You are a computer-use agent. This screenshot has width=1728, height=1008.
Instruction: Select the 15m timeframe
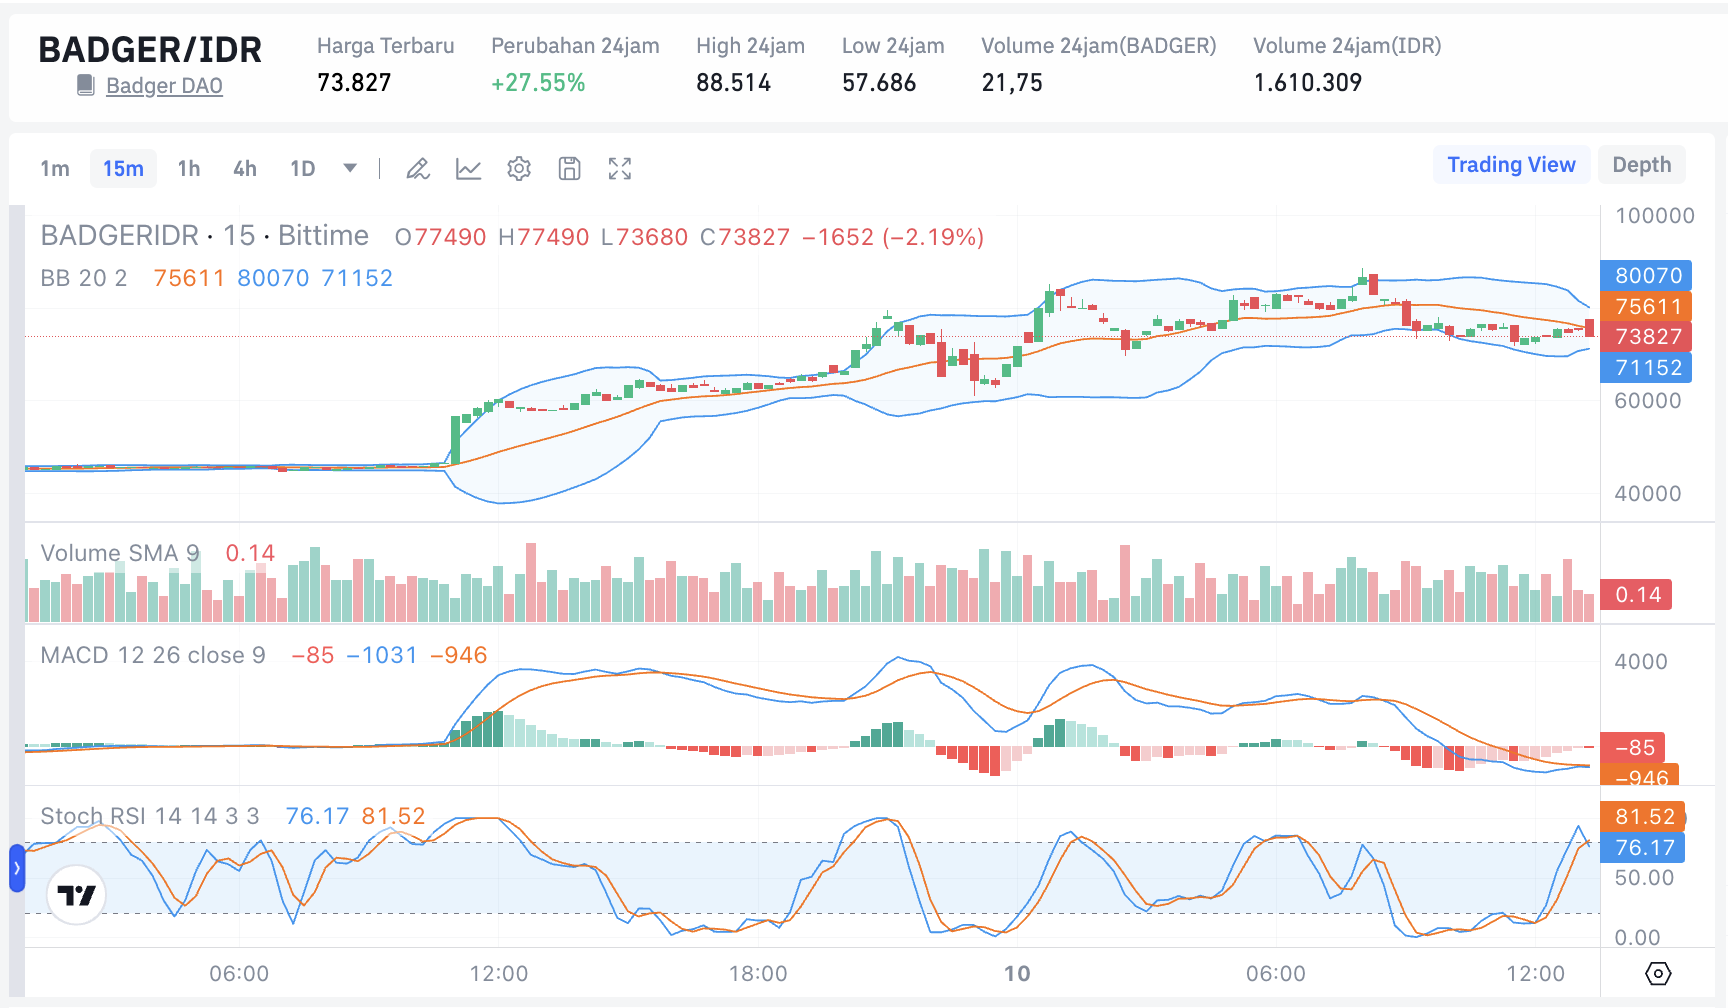point(123,169)
